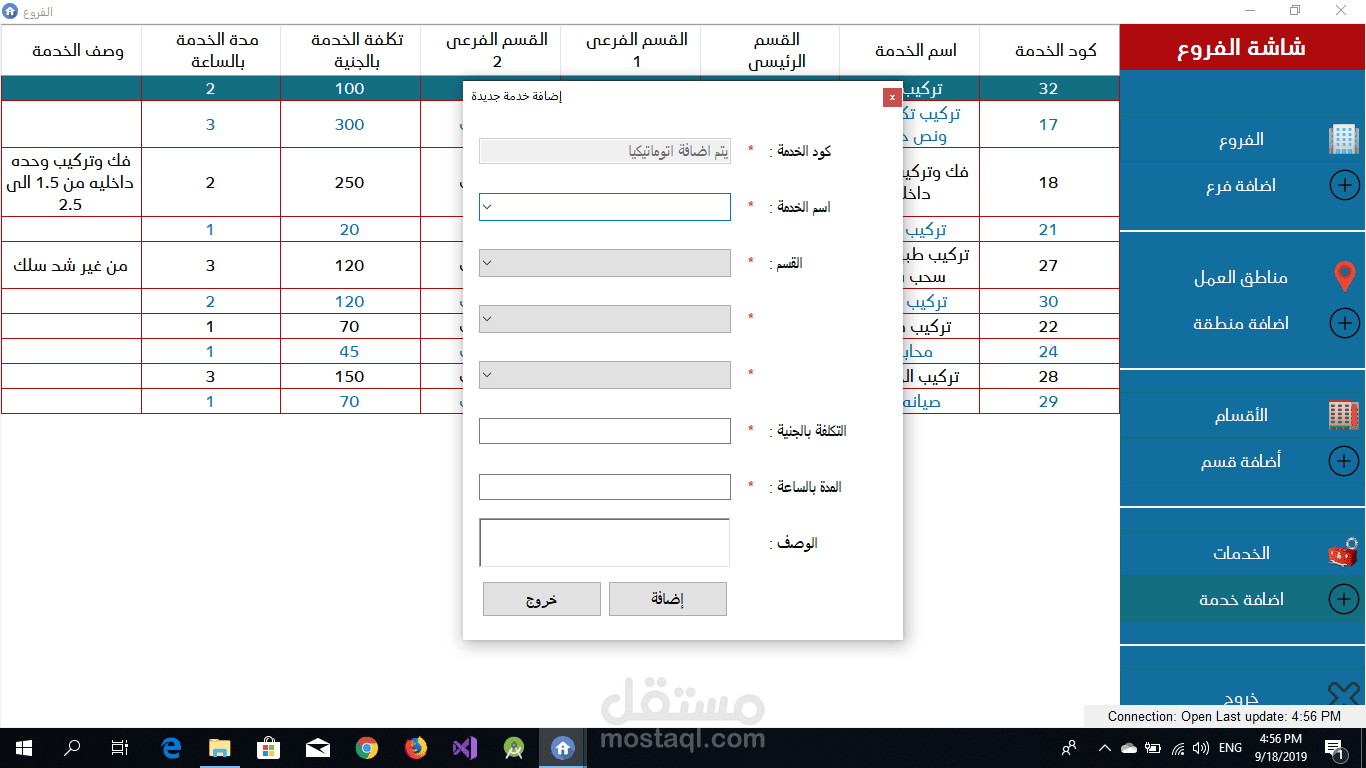Image resolution: width=1366 pixels, height=768 pixels.
Task: Launch Firefox from the taskbar
Action: (415, 747)
